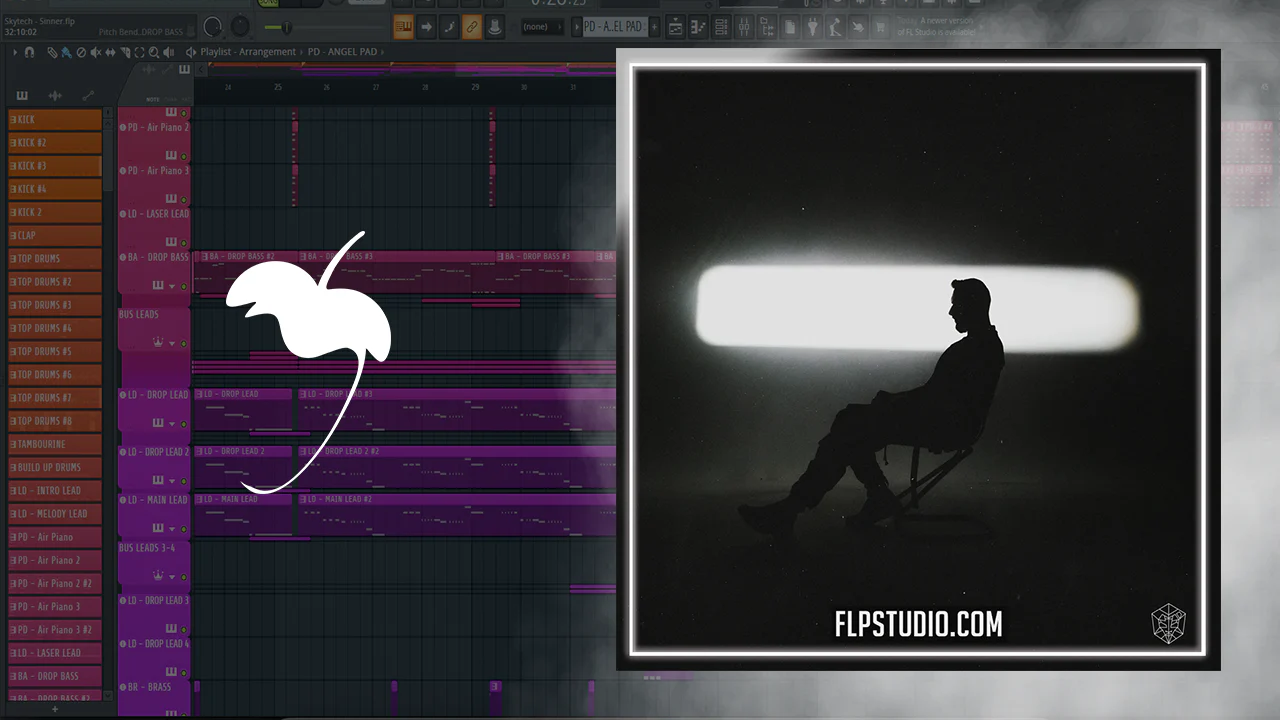Click the left knob in the top toolbar
The width and height of the screenshot is (1280, 720).
(213, 27)
